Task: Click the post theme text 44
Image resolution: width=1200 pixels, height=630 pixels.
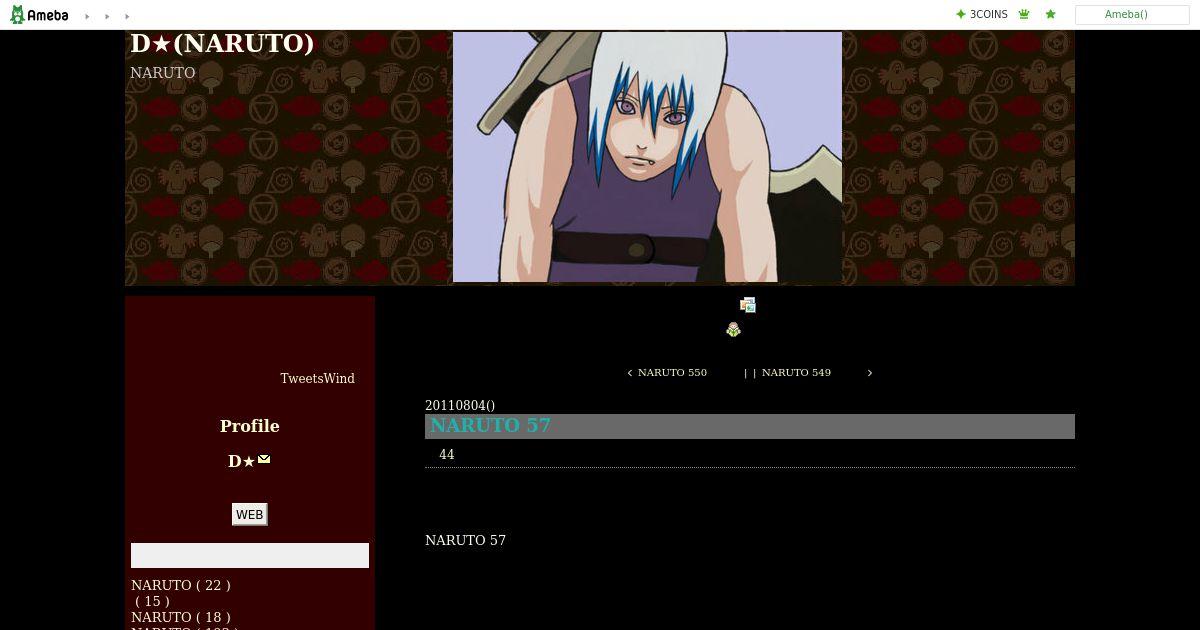Action: pyautogui.click(x=447, y=455)
